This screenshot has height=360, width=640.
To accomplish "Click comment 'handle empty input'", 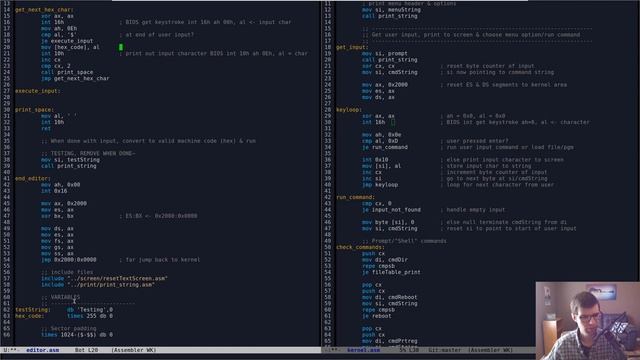I will (x=473, y=210).
